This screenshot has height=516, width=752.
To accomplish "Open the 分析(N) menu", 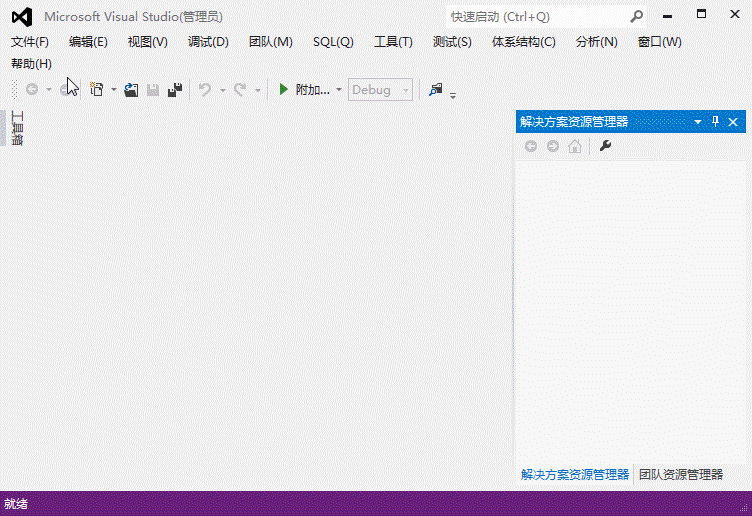I will (x=597, y=42).
